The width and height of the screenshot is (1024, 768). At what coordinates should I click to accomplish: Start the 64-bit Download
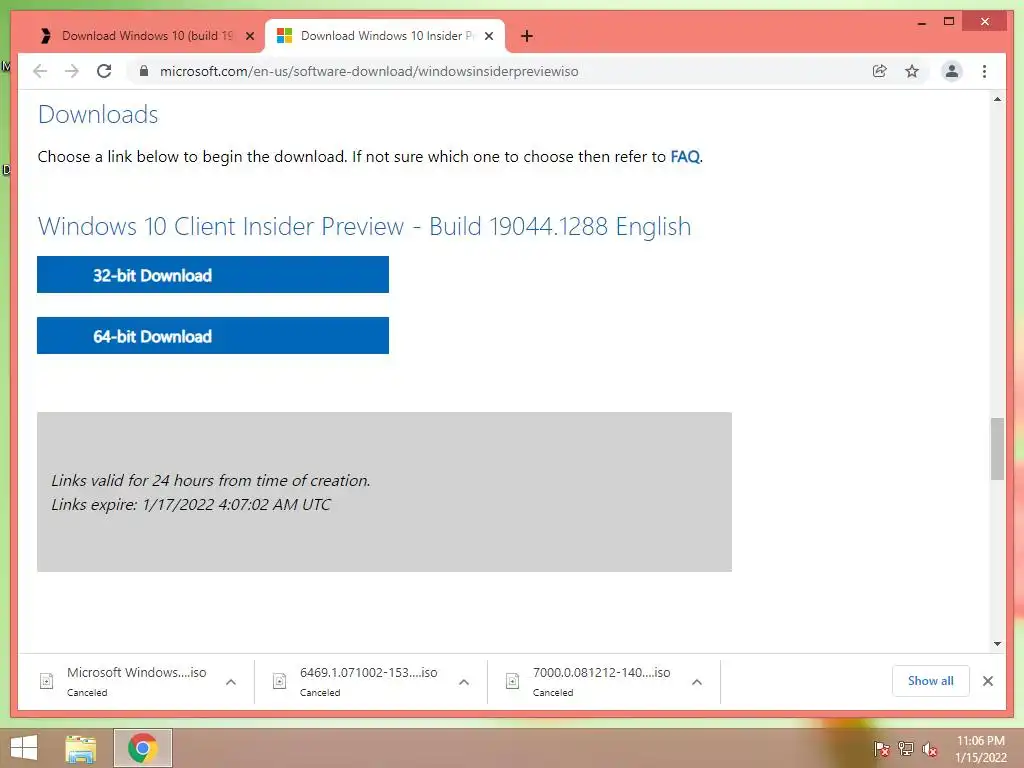(213, 336)
